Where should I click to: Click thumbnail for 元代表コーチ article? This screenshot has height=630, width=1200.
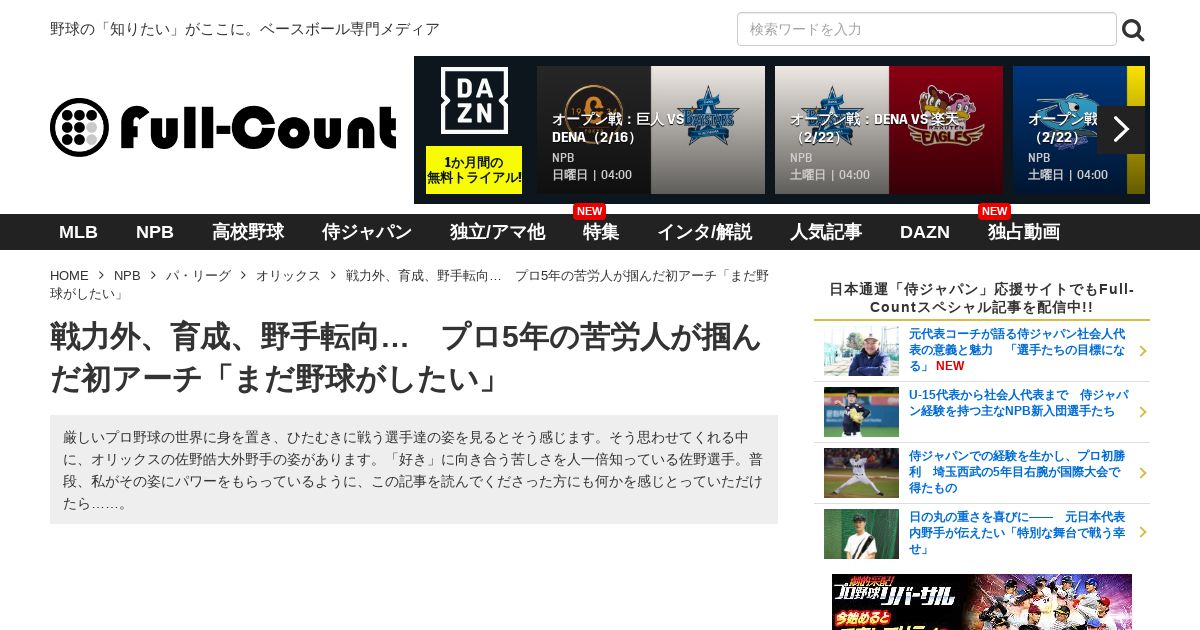coord(861,351)
